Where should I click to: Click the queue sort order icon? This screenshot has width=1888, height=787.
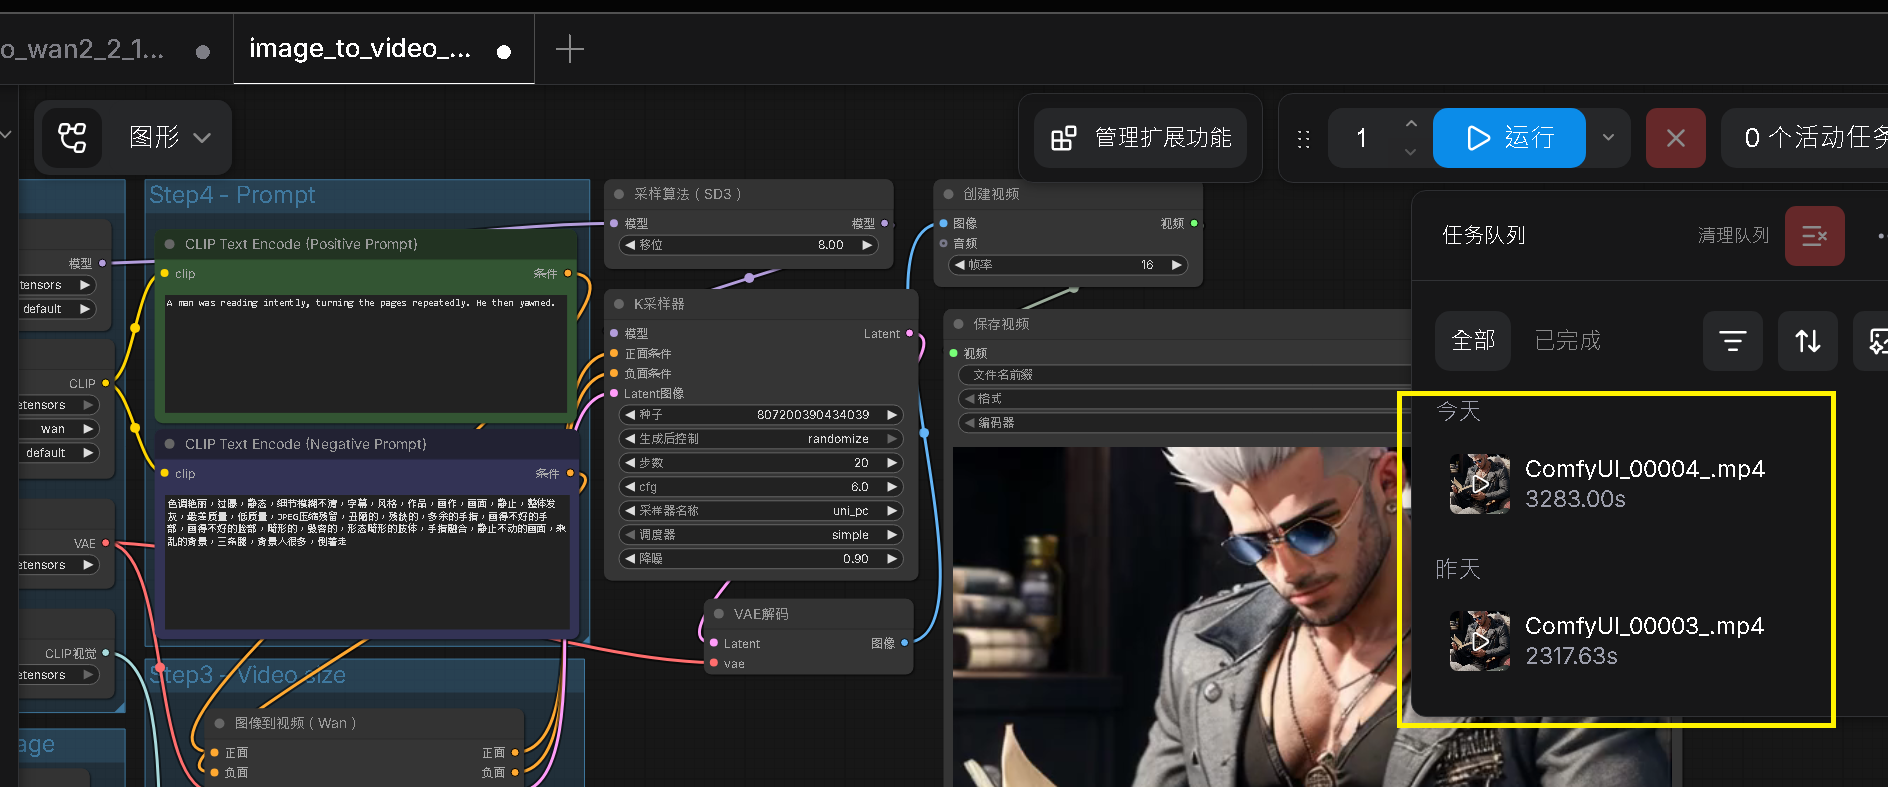1808,341
